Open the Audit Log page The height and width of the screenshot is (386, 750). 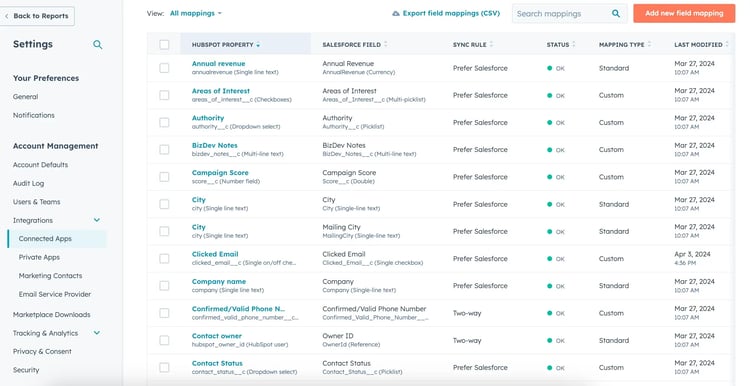point(28,183)
